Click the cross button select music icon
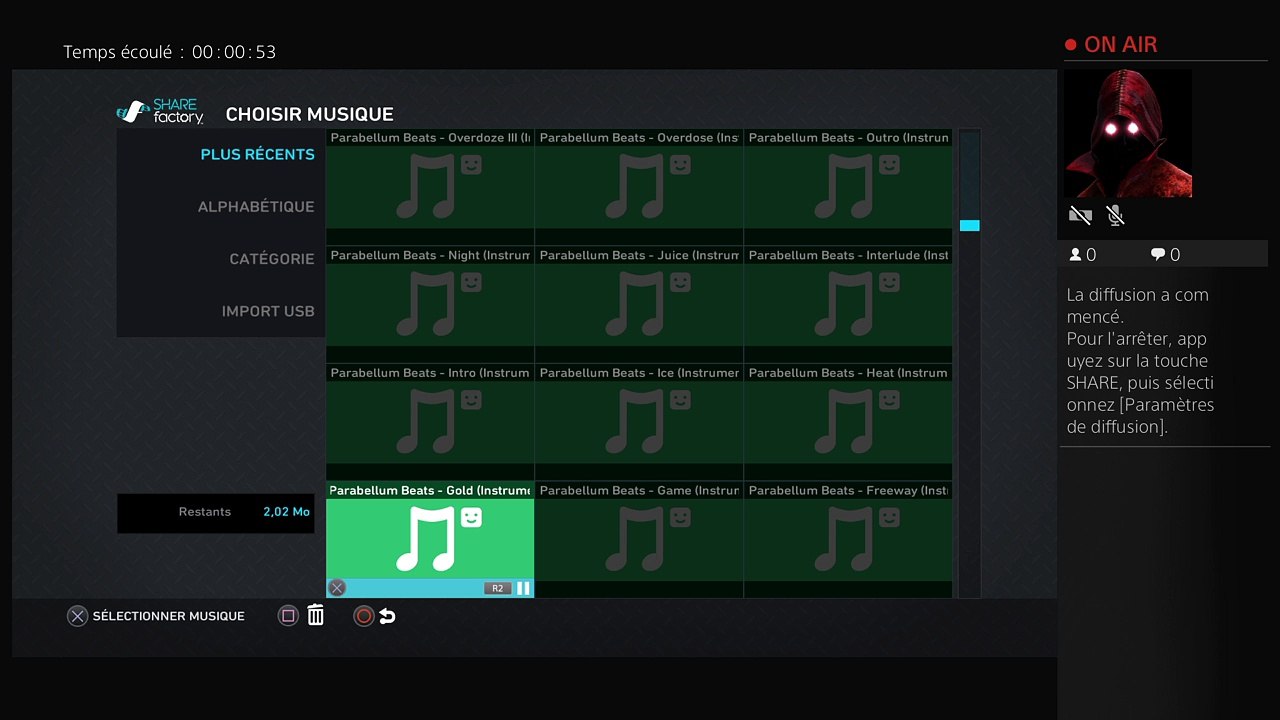 click(77, 616)
